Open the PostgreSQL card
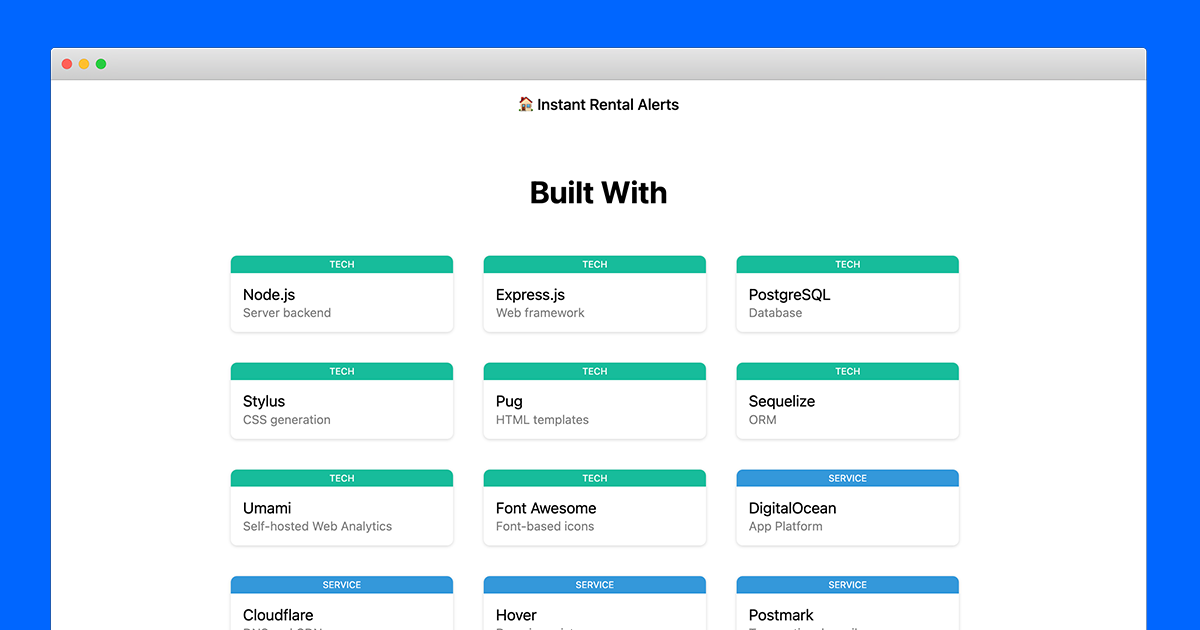 point(848,294)
